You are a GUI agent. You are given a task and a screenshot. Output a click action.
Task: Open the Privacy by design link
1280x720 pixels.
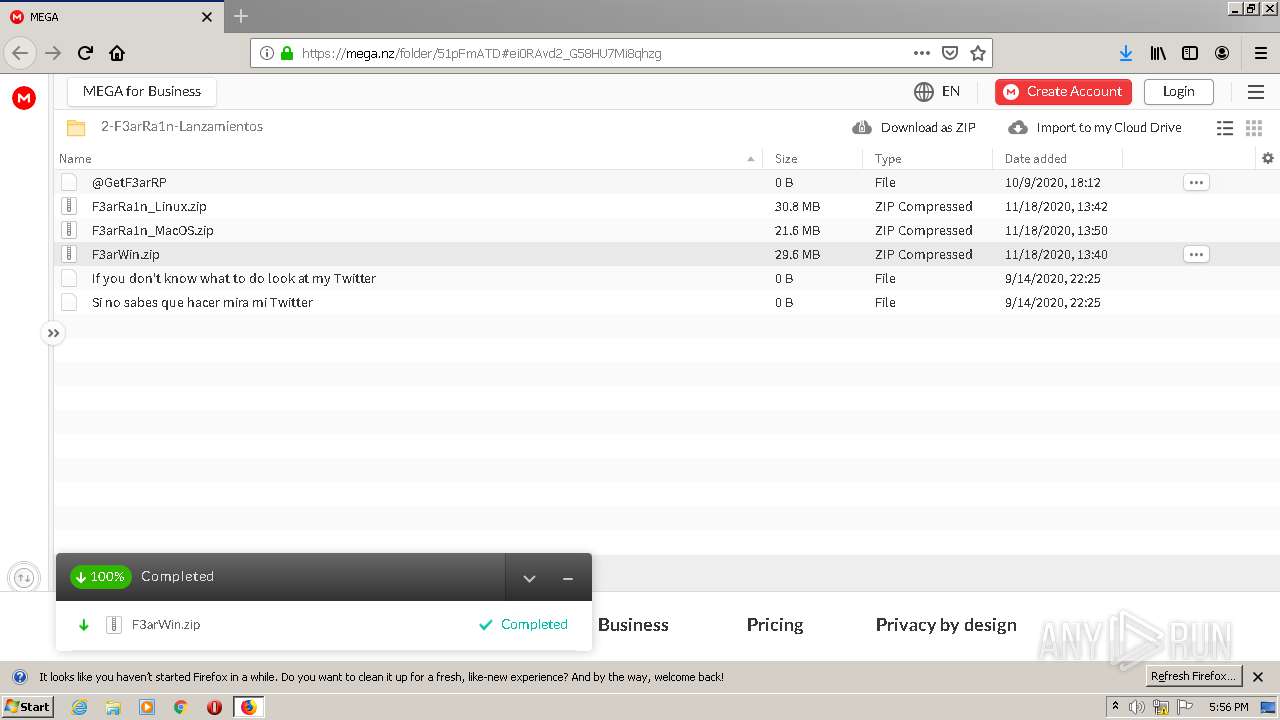pyautogui.click(x=946, y=624)
